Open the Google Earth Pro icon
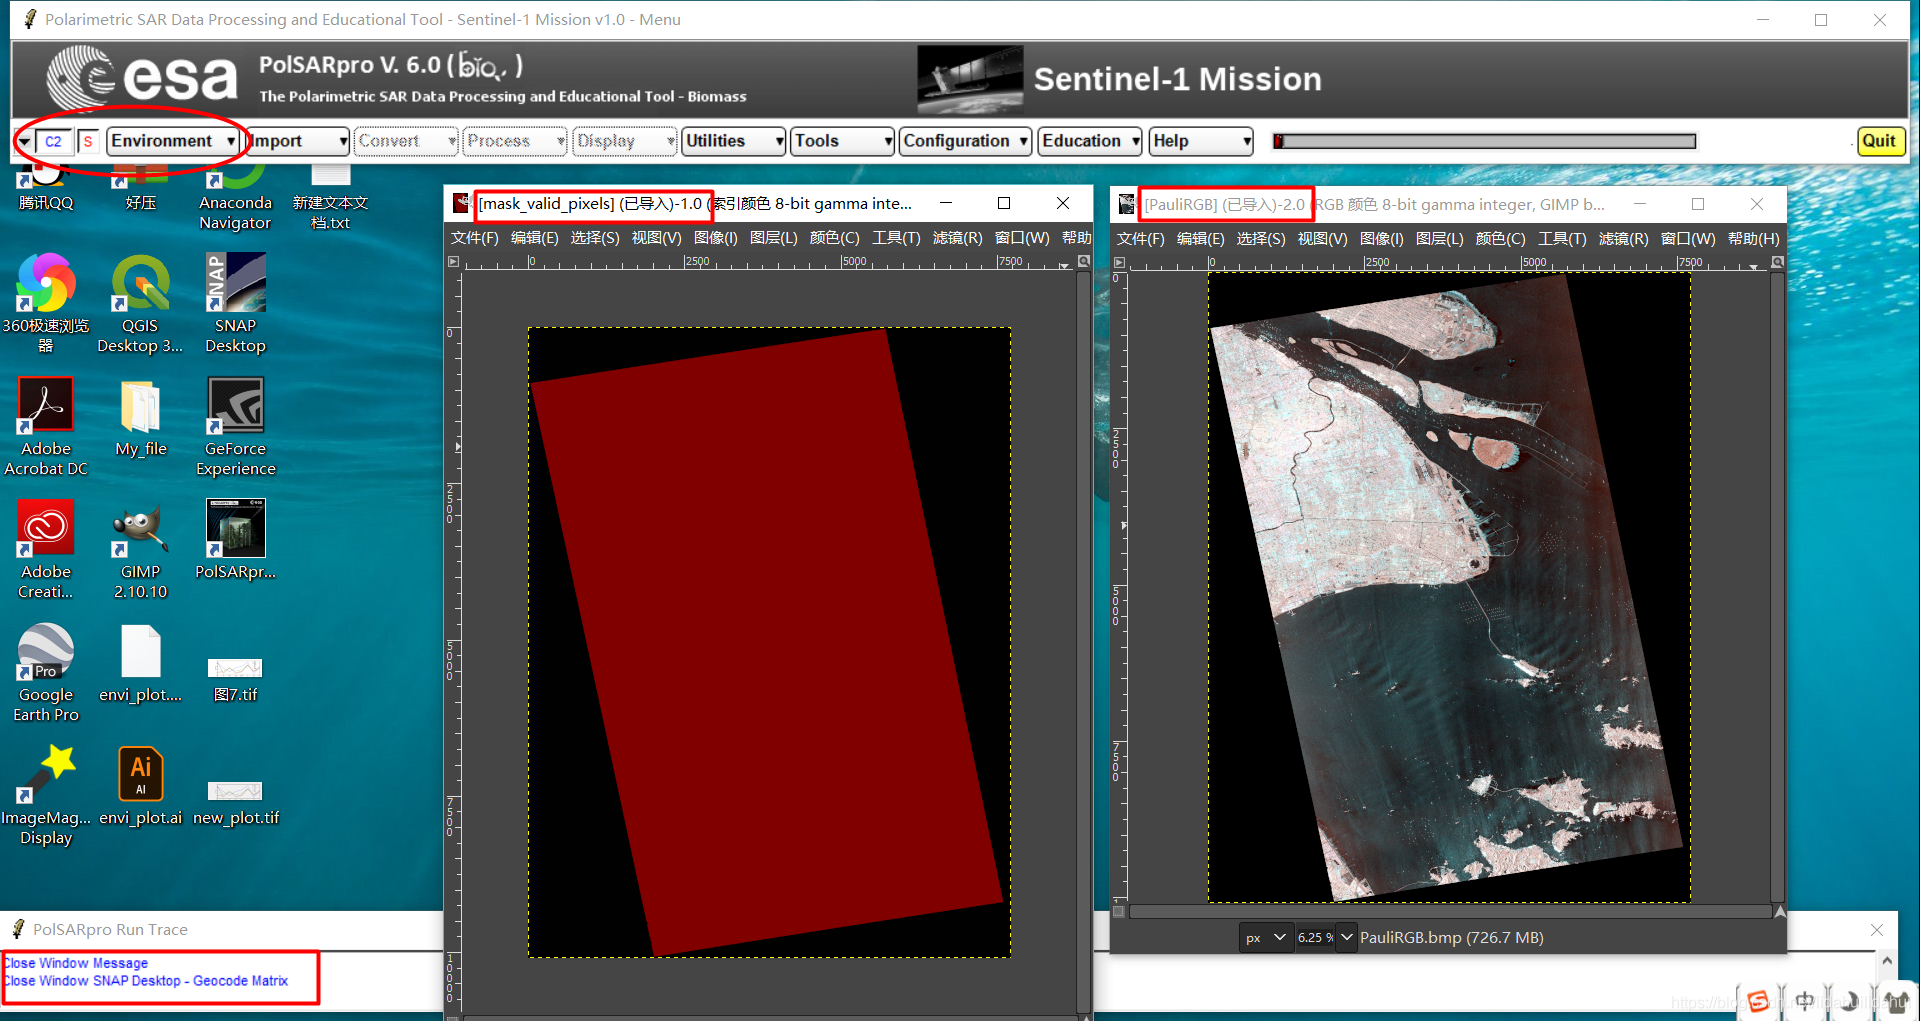 coord(46,672)
